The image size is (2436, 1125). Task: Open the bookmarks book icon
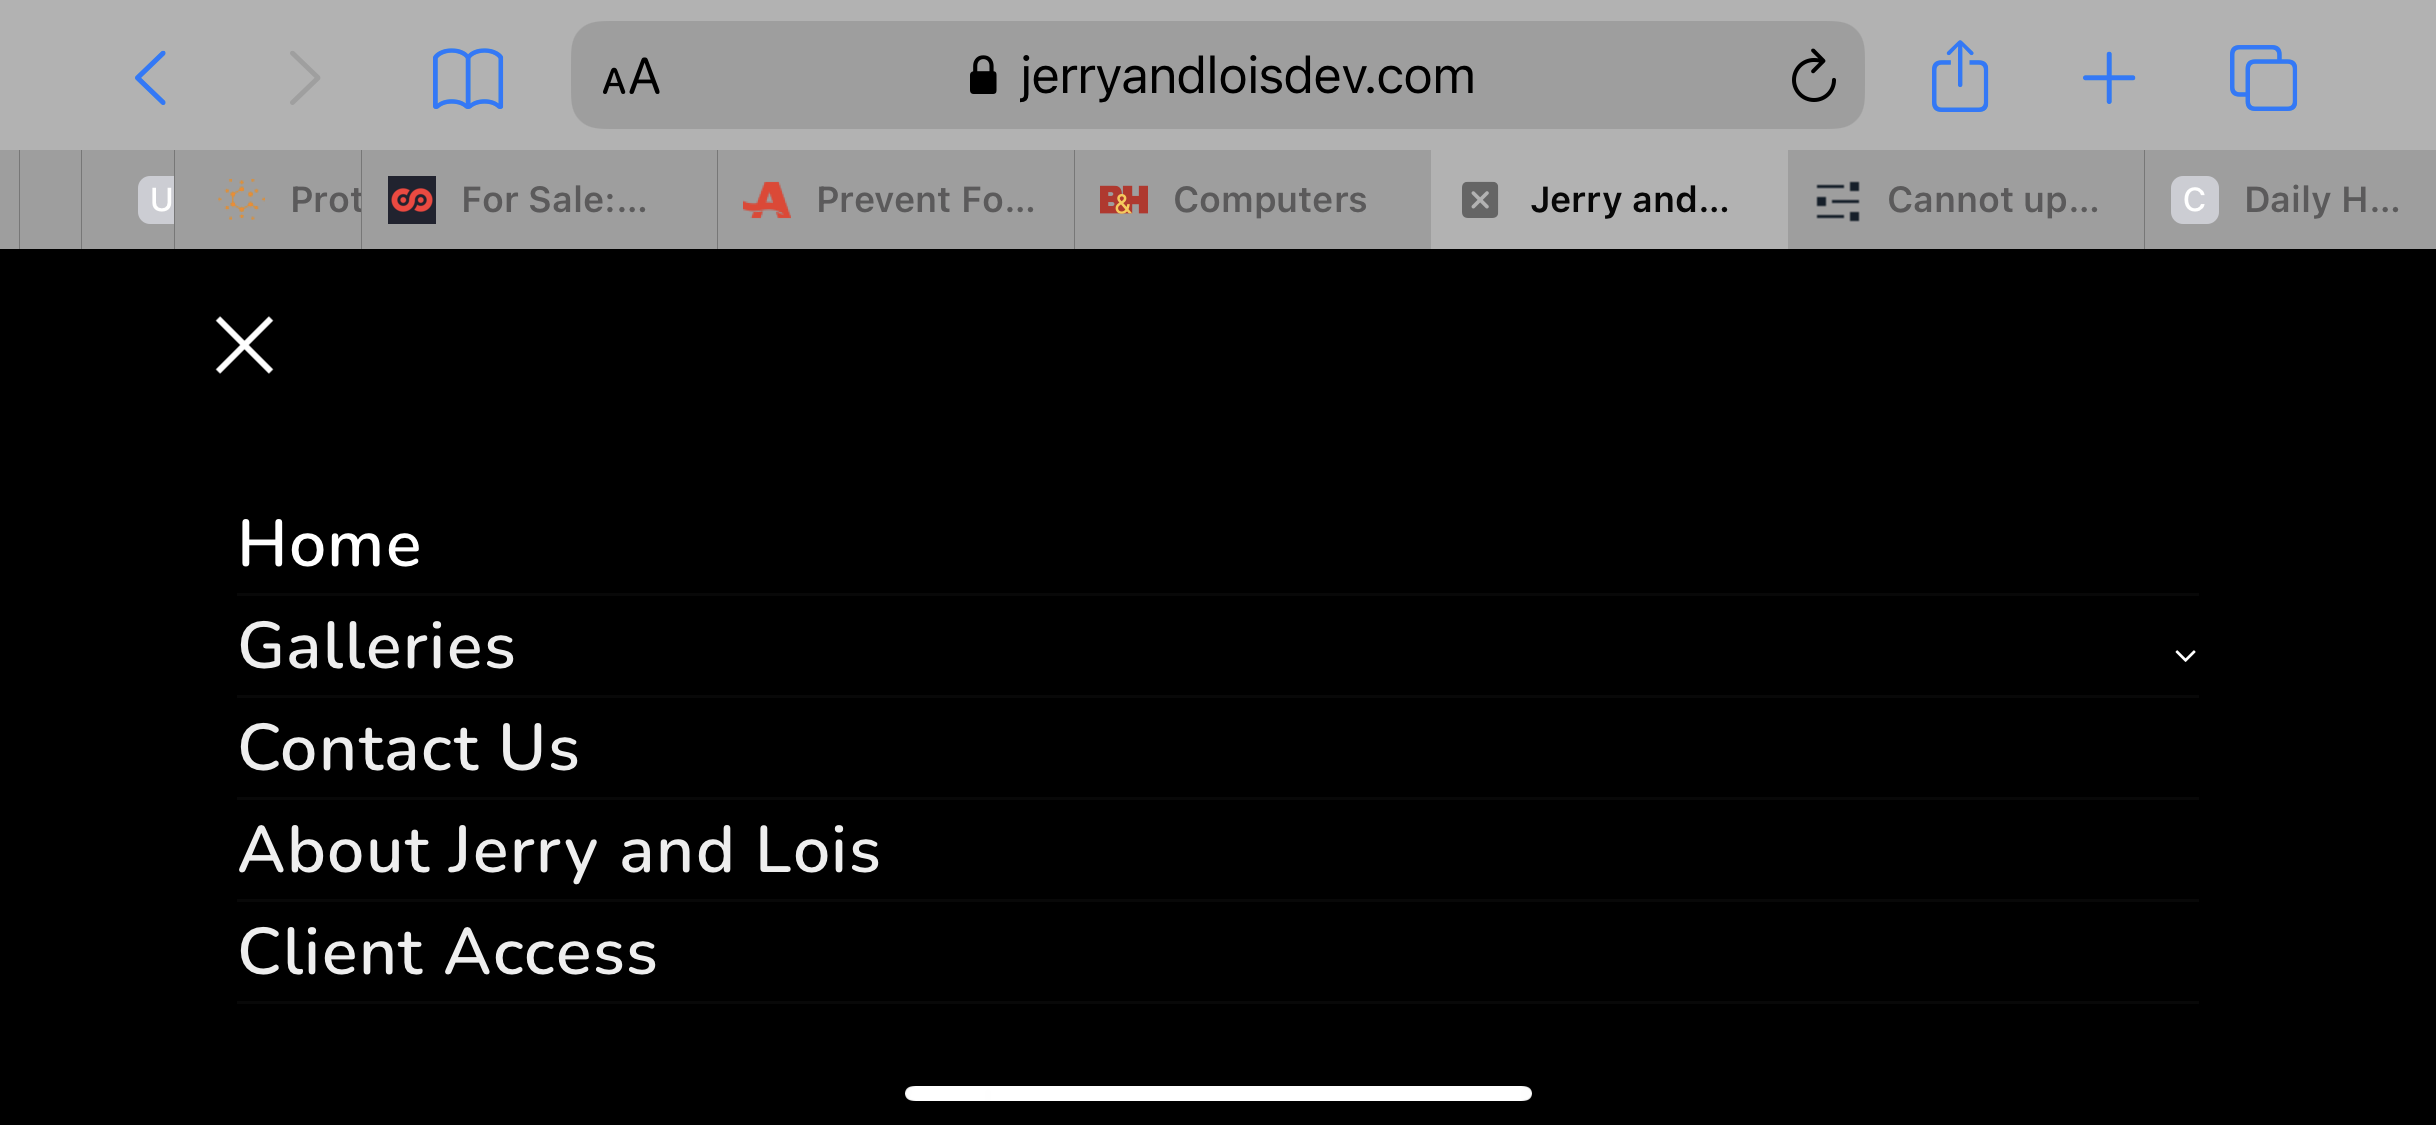click(x=467, y=78)
